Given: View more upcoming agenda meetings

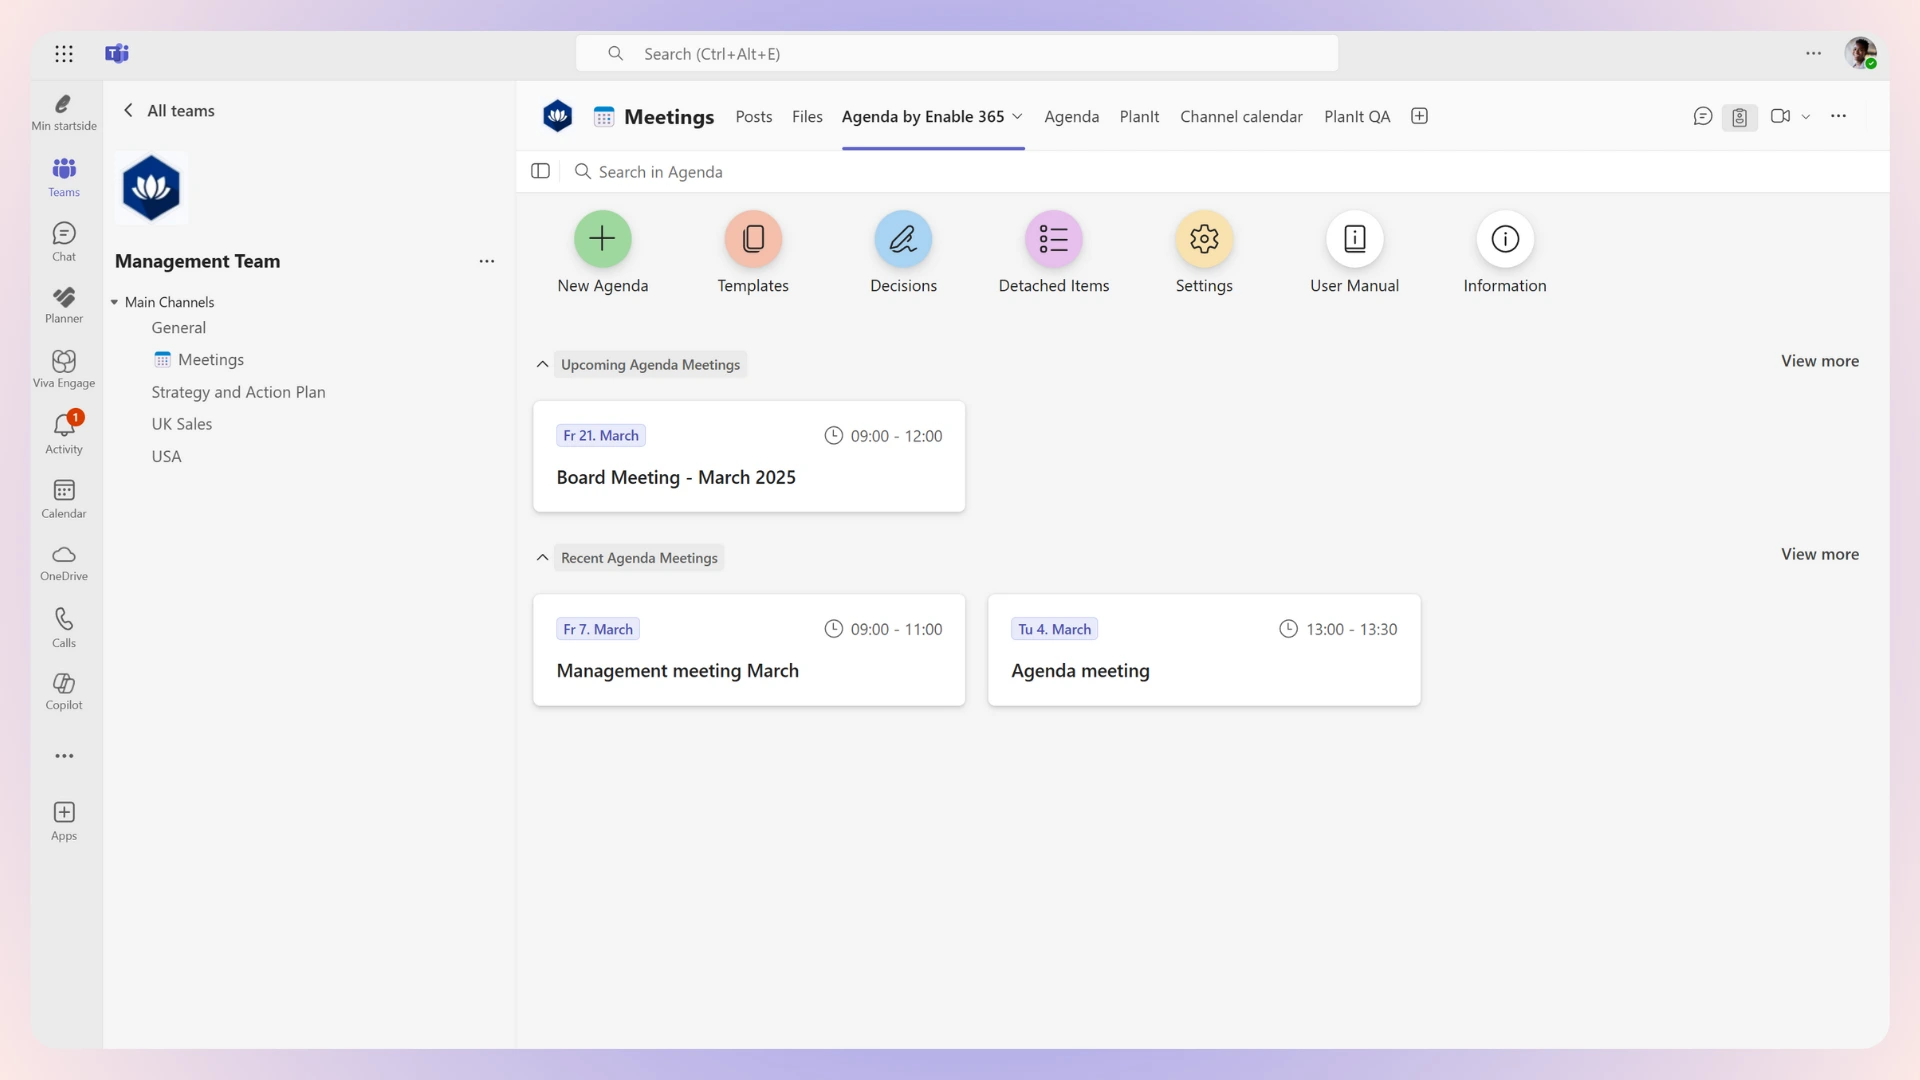Looking at the screenshot, I should 1819,361.
